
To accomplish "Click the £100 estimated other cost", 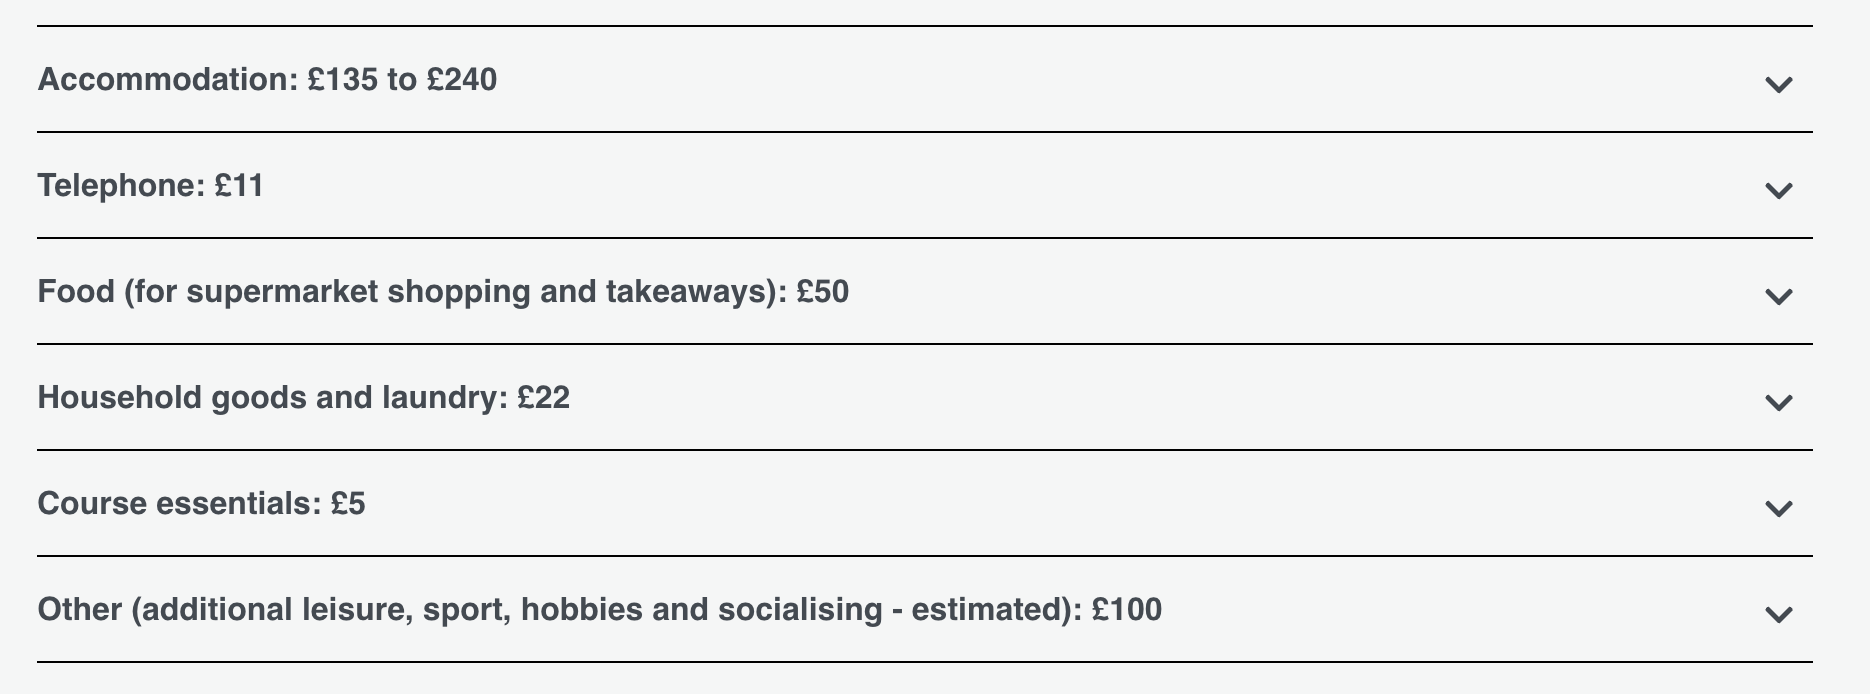I will tap(1126, 610).
